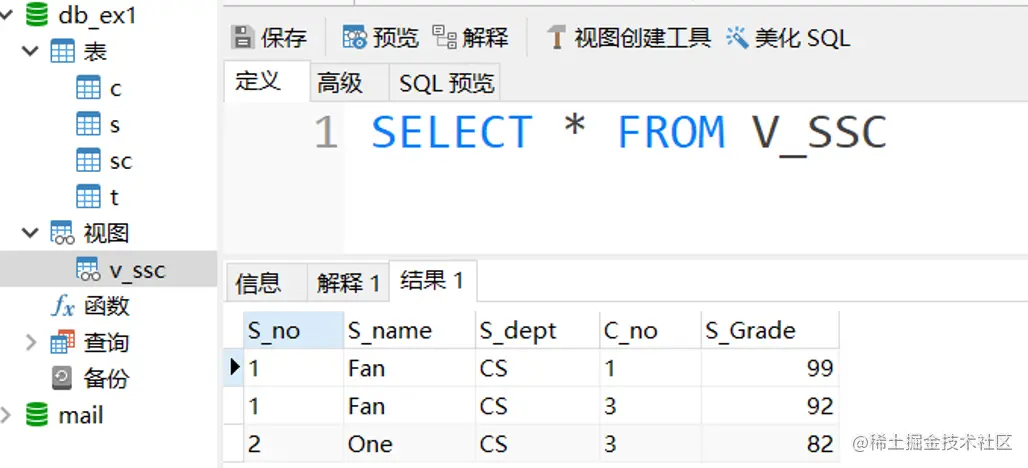Click the Explain (解释) toolbar icon
The height and width of the screenshot is (468, 1028).
pos(444,38)
